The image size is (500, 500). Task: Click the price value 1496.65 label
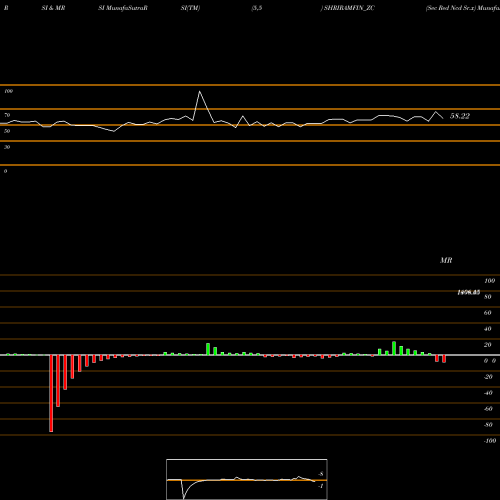click(469, 292)
